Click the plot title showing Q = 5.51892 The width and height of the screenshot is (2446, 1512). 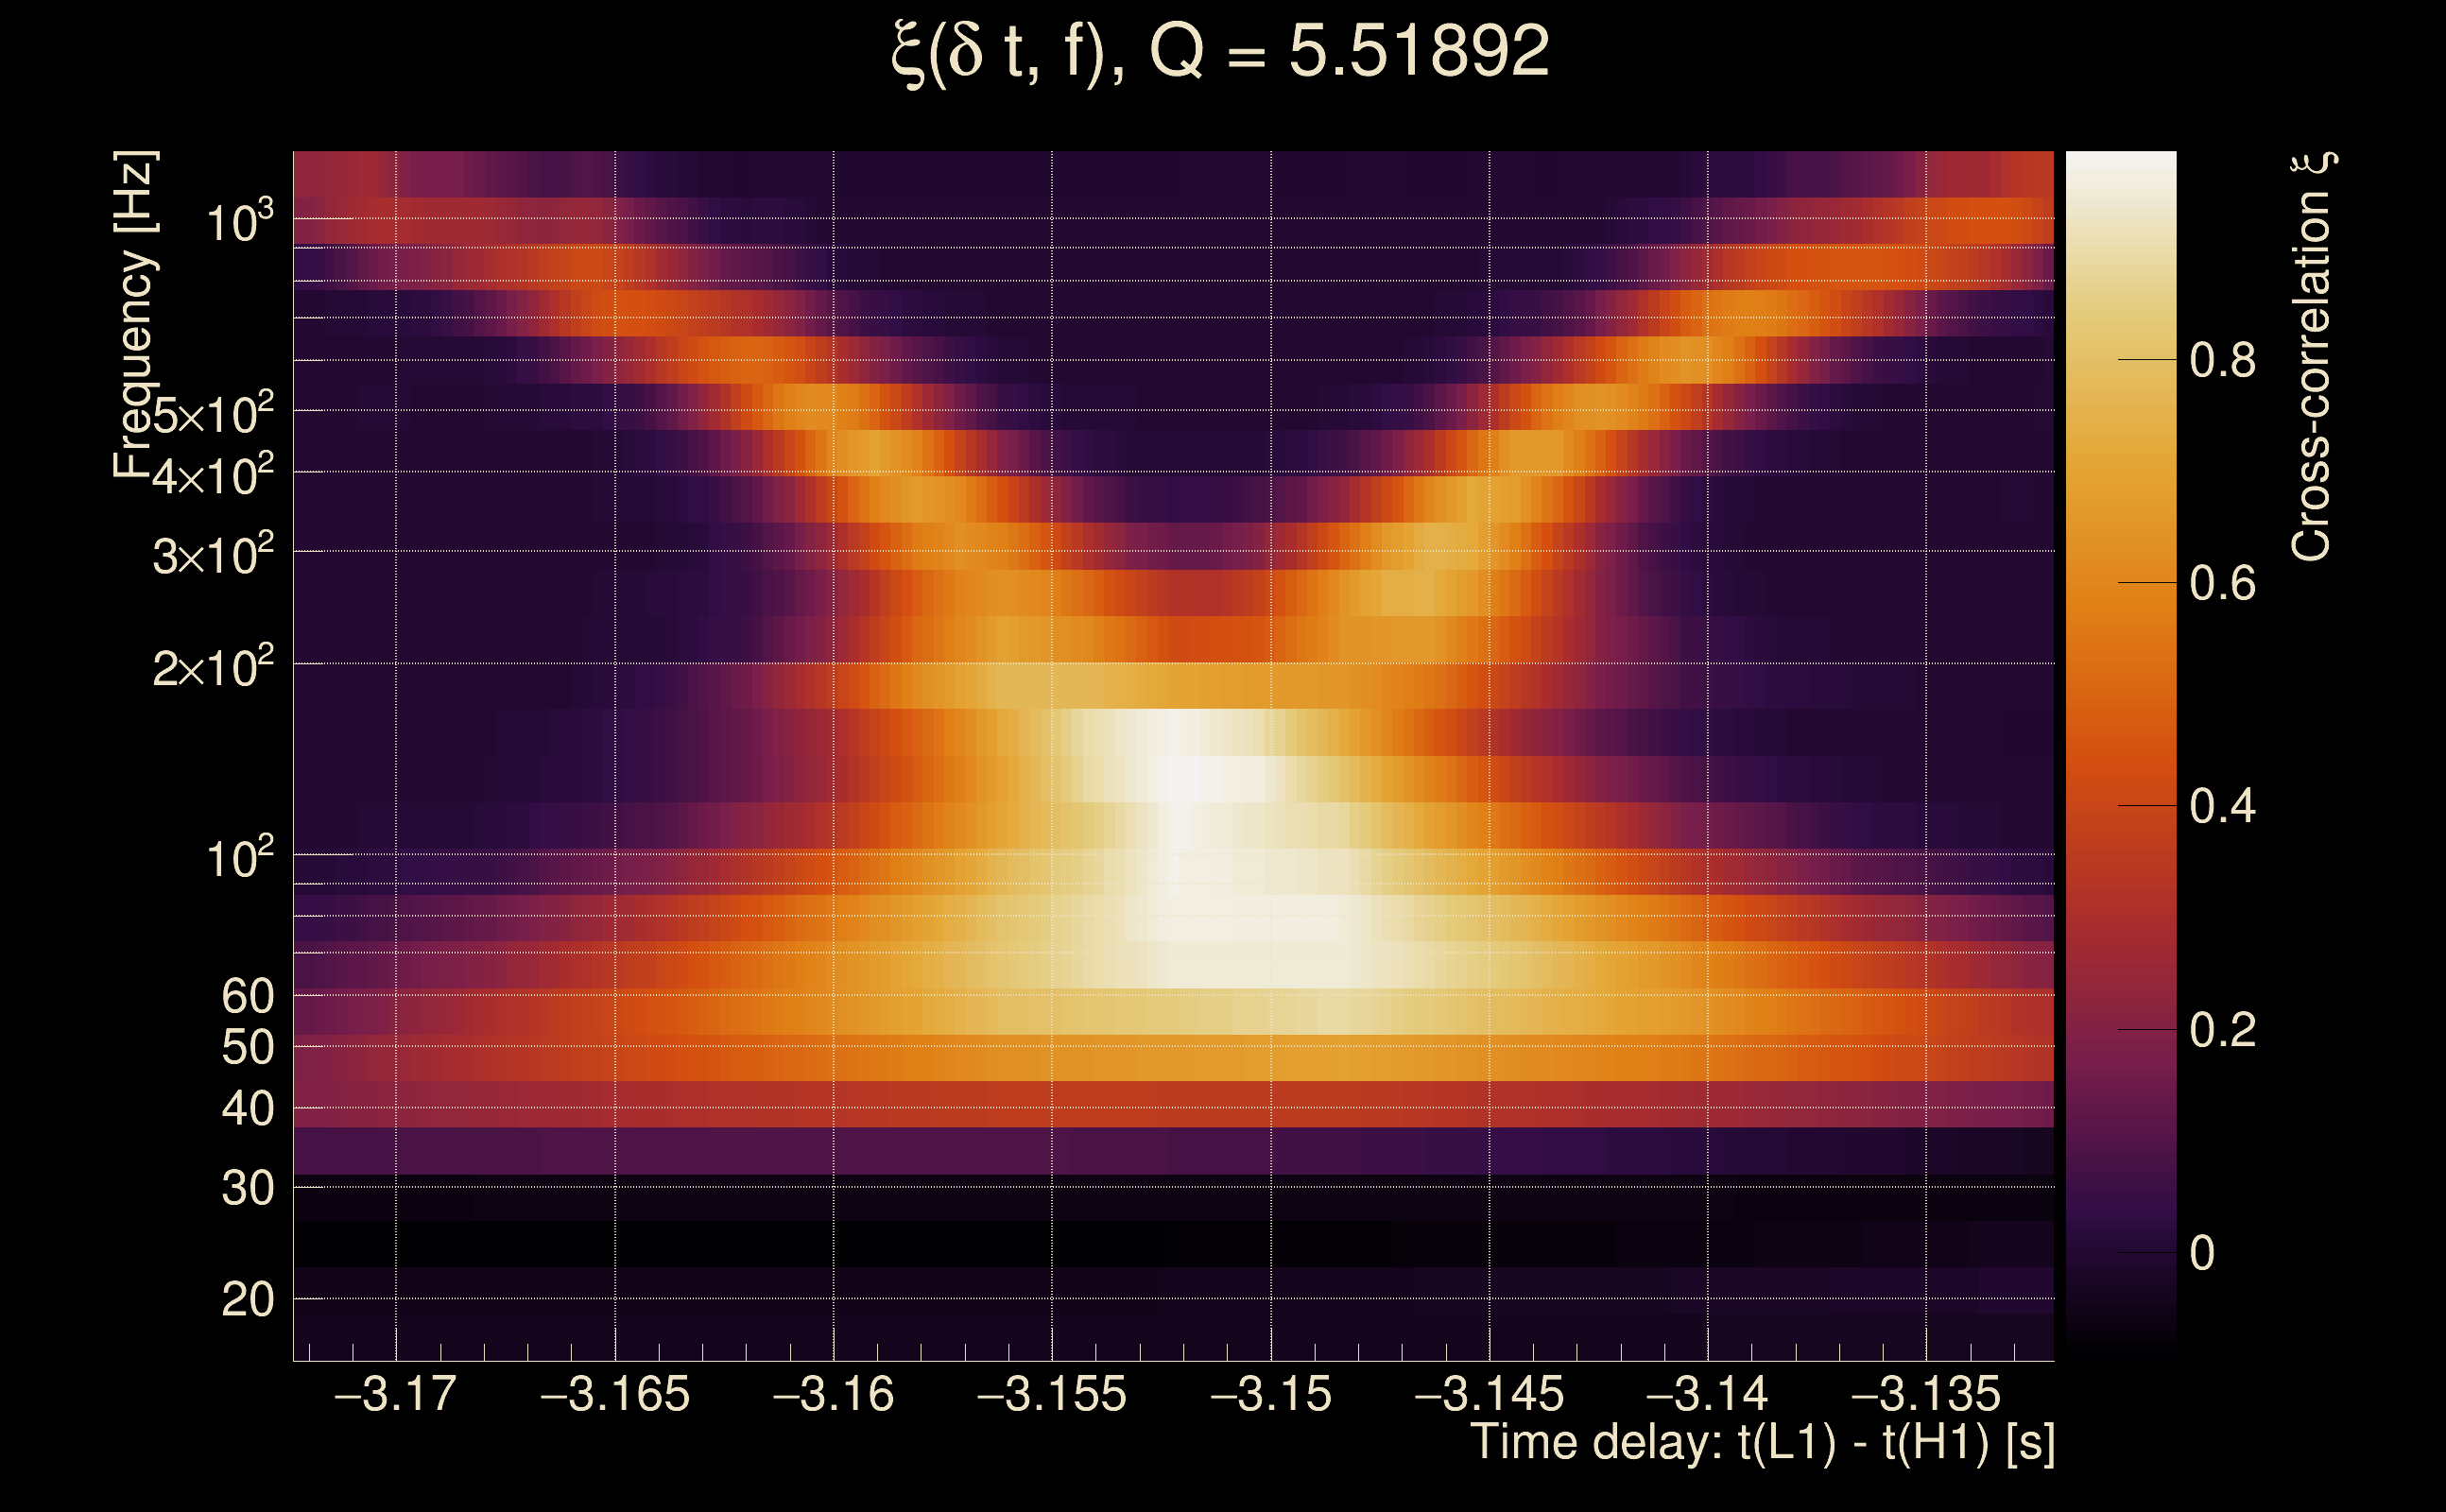1220,52
